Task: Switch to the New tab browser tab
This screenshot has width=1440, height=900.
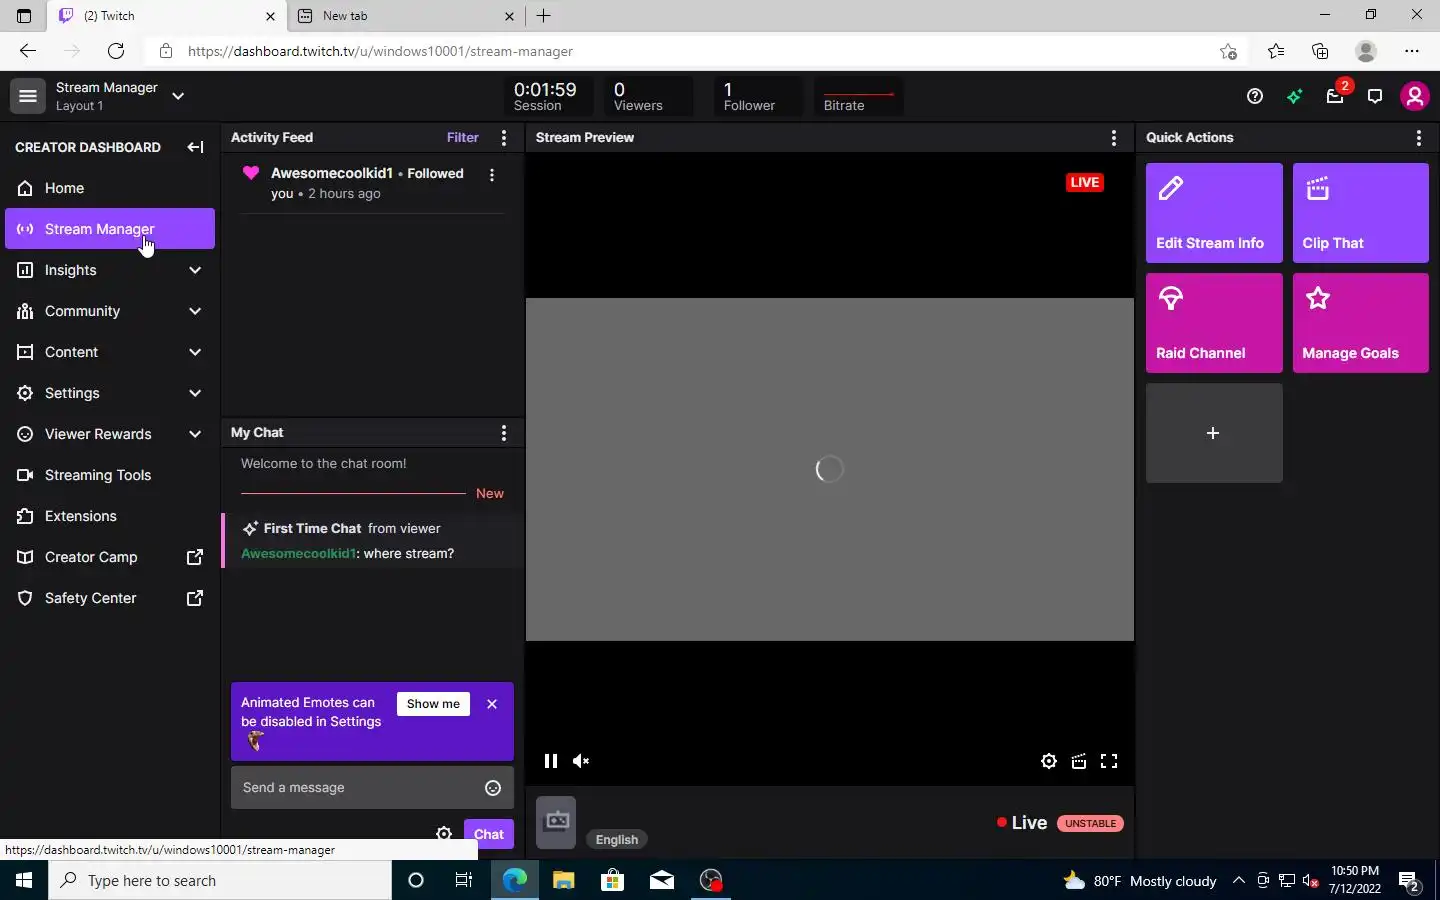Action: coord(405,16)
